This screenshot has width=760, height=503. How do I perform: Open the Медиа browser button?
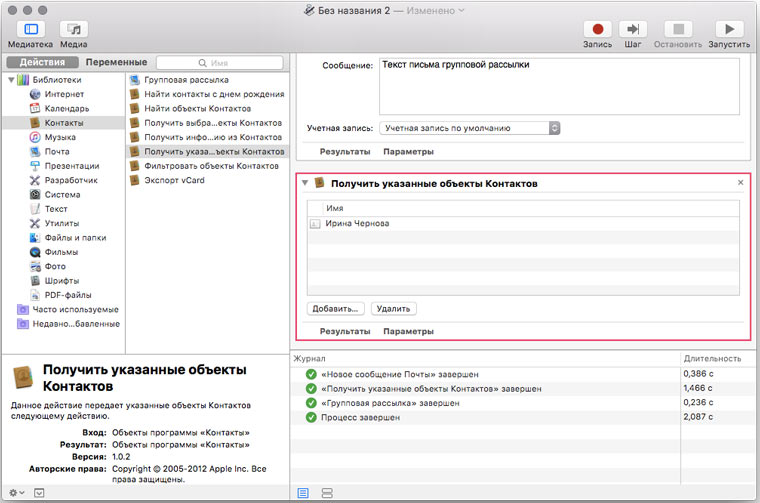(74, 29)
